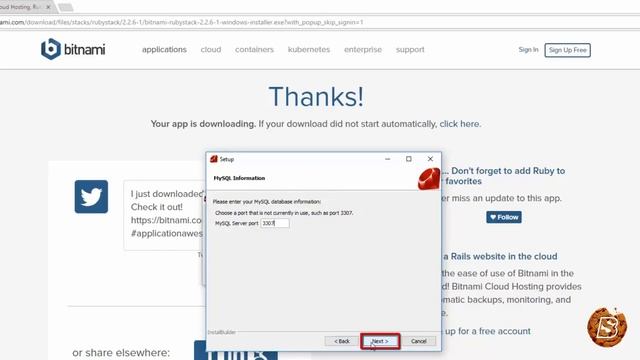This screenshot has width=640, height=360.
Task: Click the Ruby setup icon in the title bar
Action: pos(214,159)
